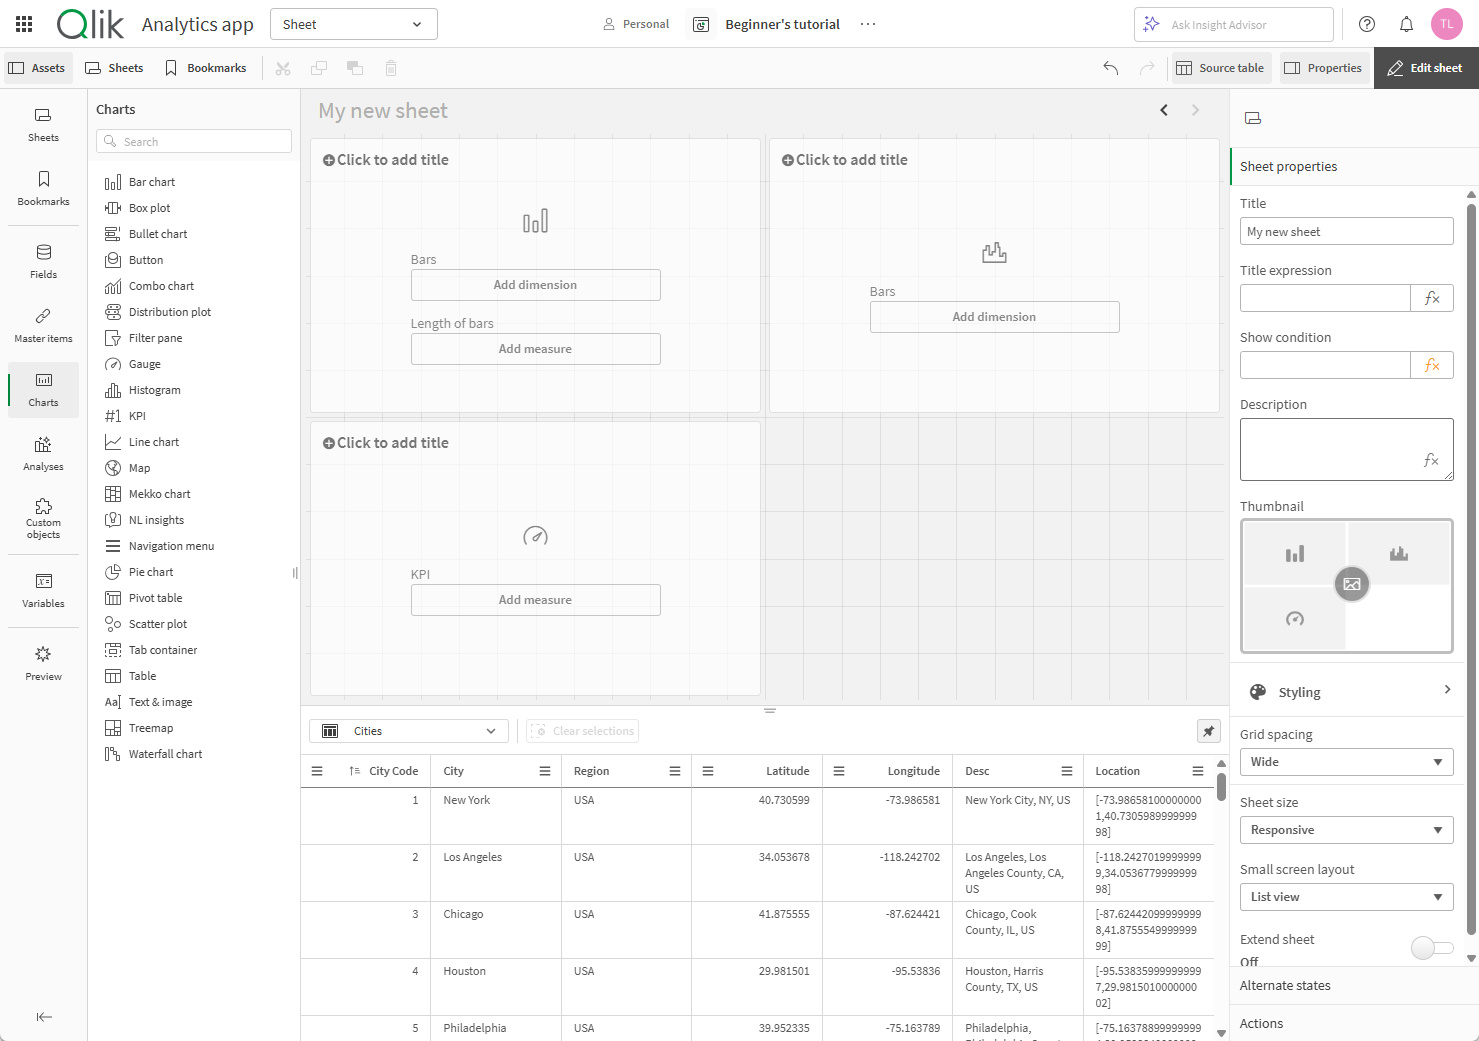Click the Edit sheet button
This screenshot has height=1041, width=1479.
coord(1425,68)
